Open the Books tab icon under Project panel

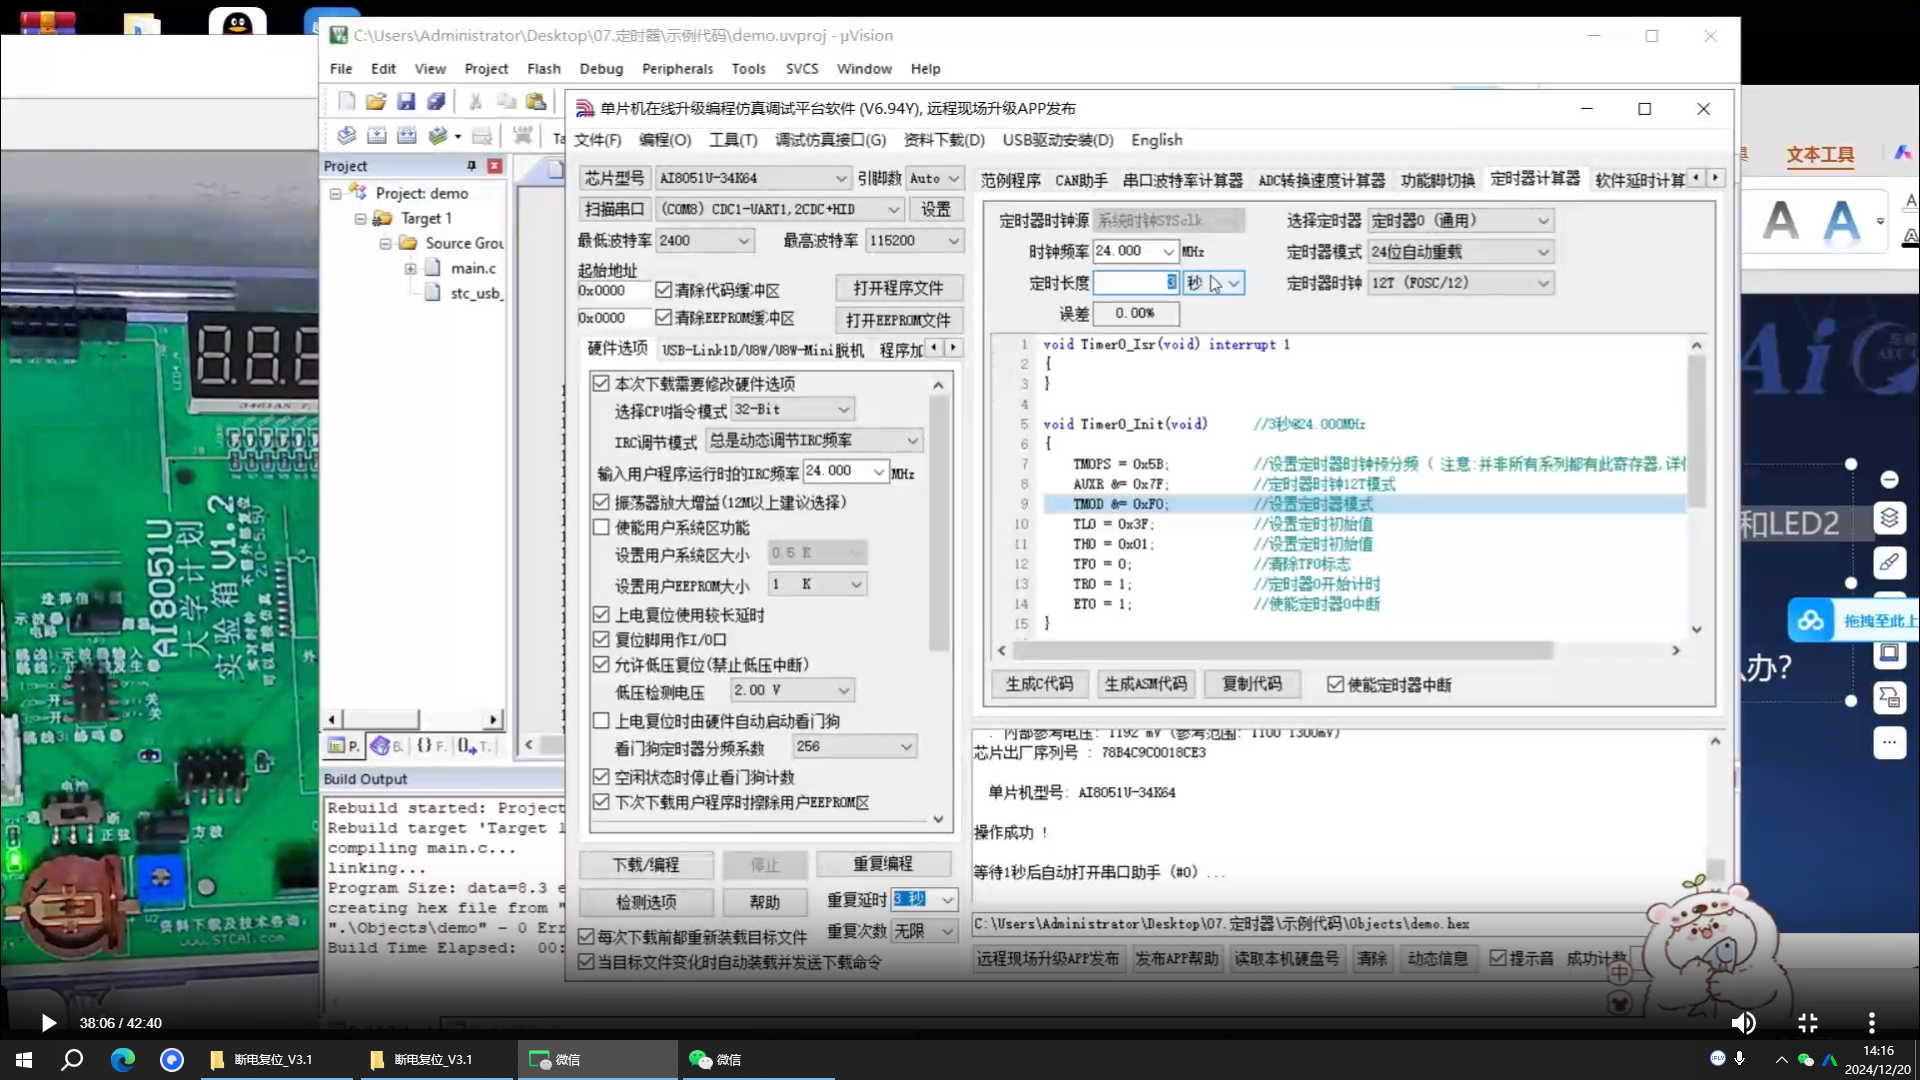coord(385,746)
